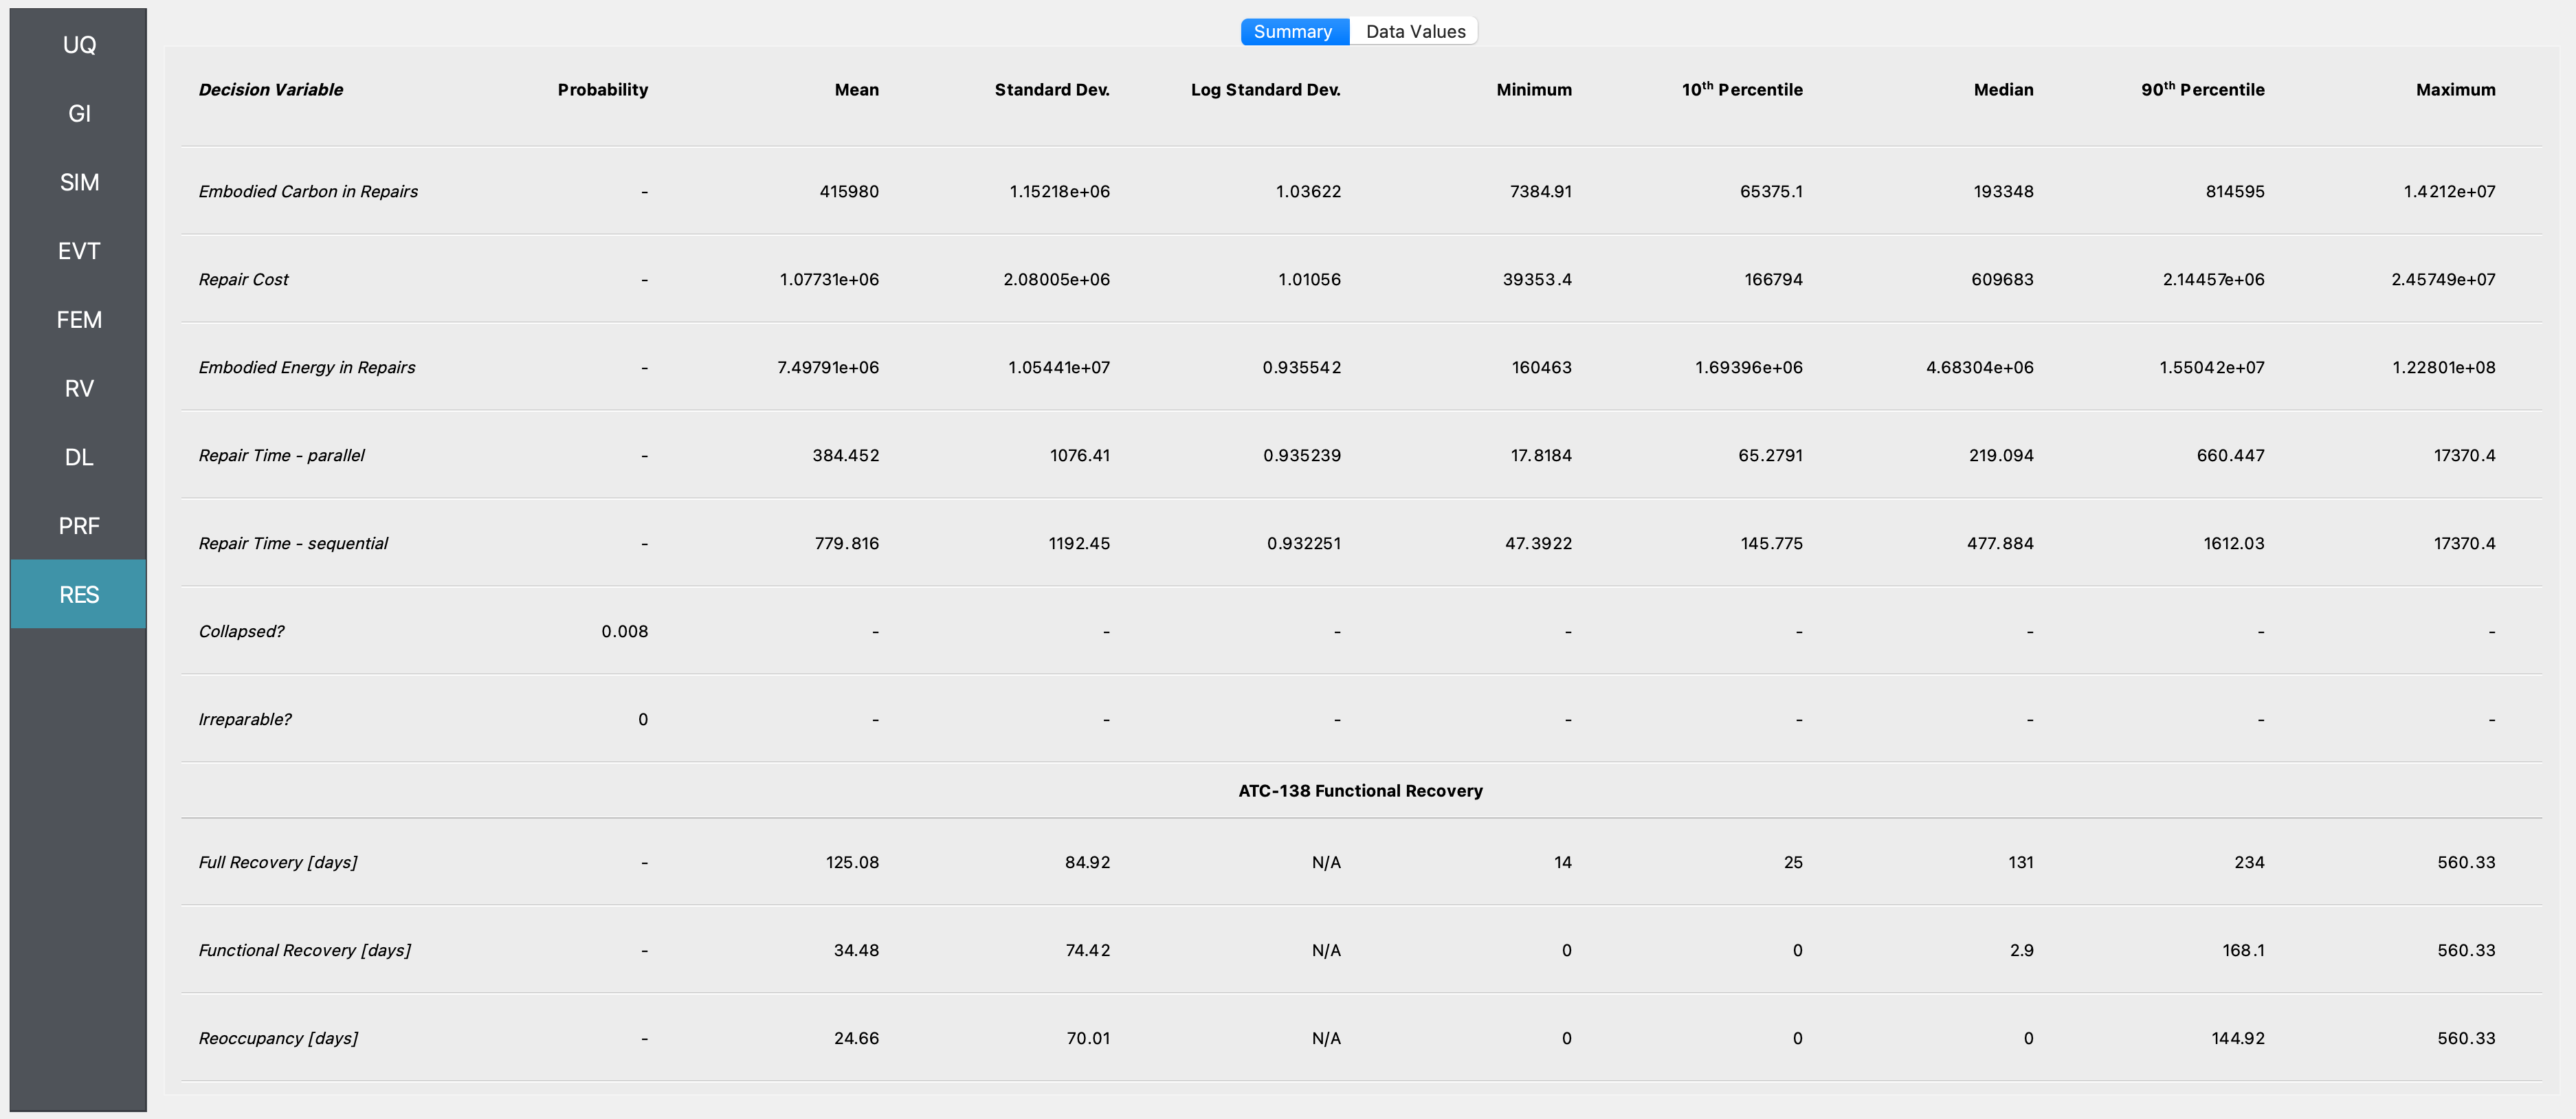This screenshot has width=2576, height=1119.
Task: Select the Summary tab
Action: [x=1294, y=32]
